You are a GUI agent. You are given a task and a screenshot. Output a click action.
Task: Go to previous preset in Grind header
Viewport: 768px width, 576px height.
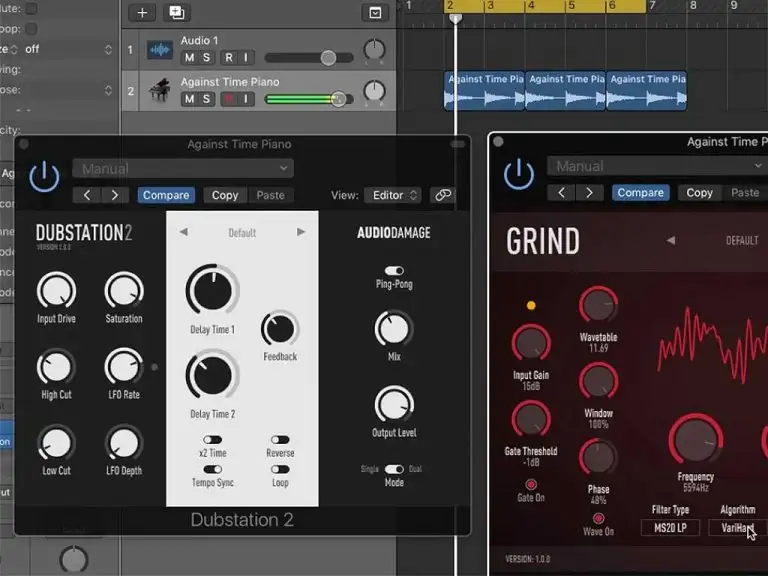coord(561,192)
